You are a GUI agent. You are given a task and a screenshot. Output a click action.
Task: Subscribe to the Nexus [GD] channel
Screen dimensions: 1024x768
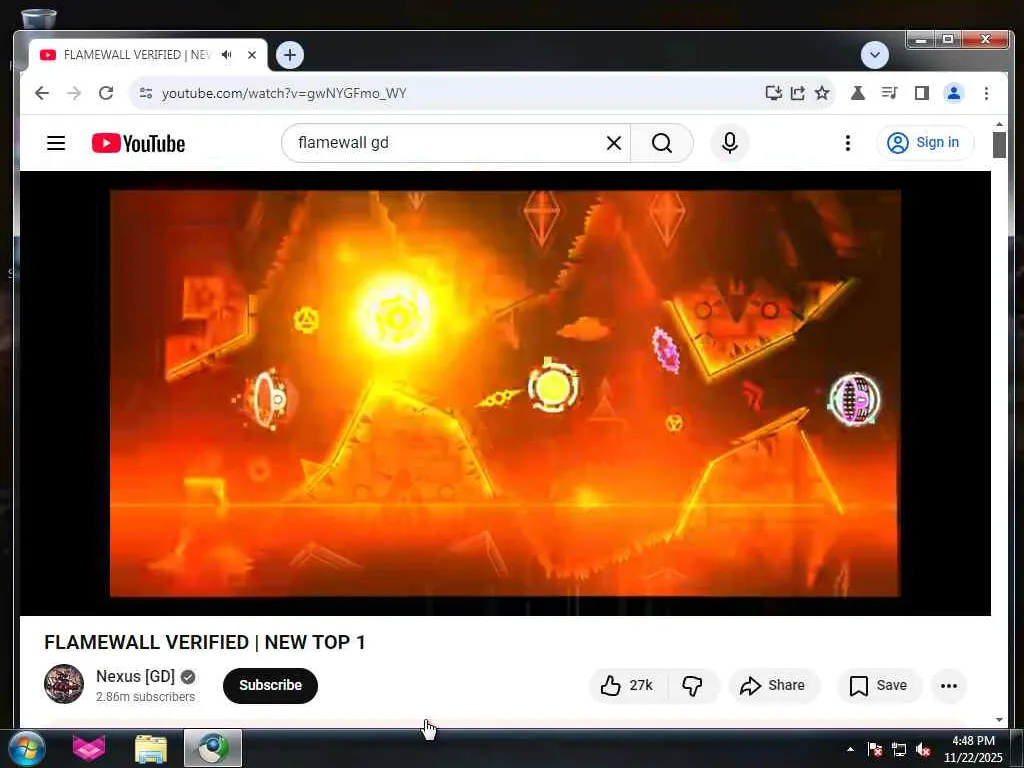(x=270, y=686)
